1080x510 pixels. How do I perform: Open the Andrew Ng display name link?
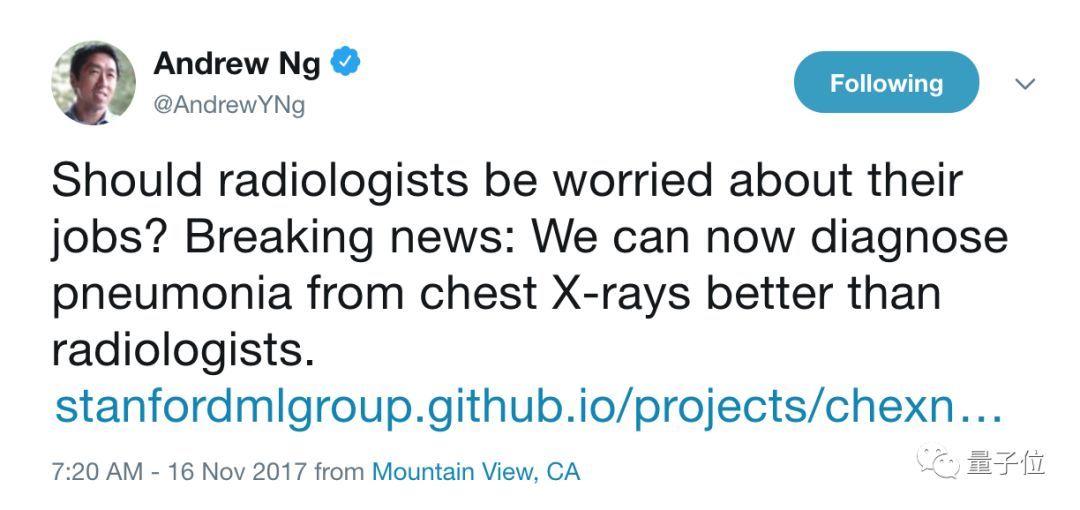pyautogui.click(x=237, y=64)
